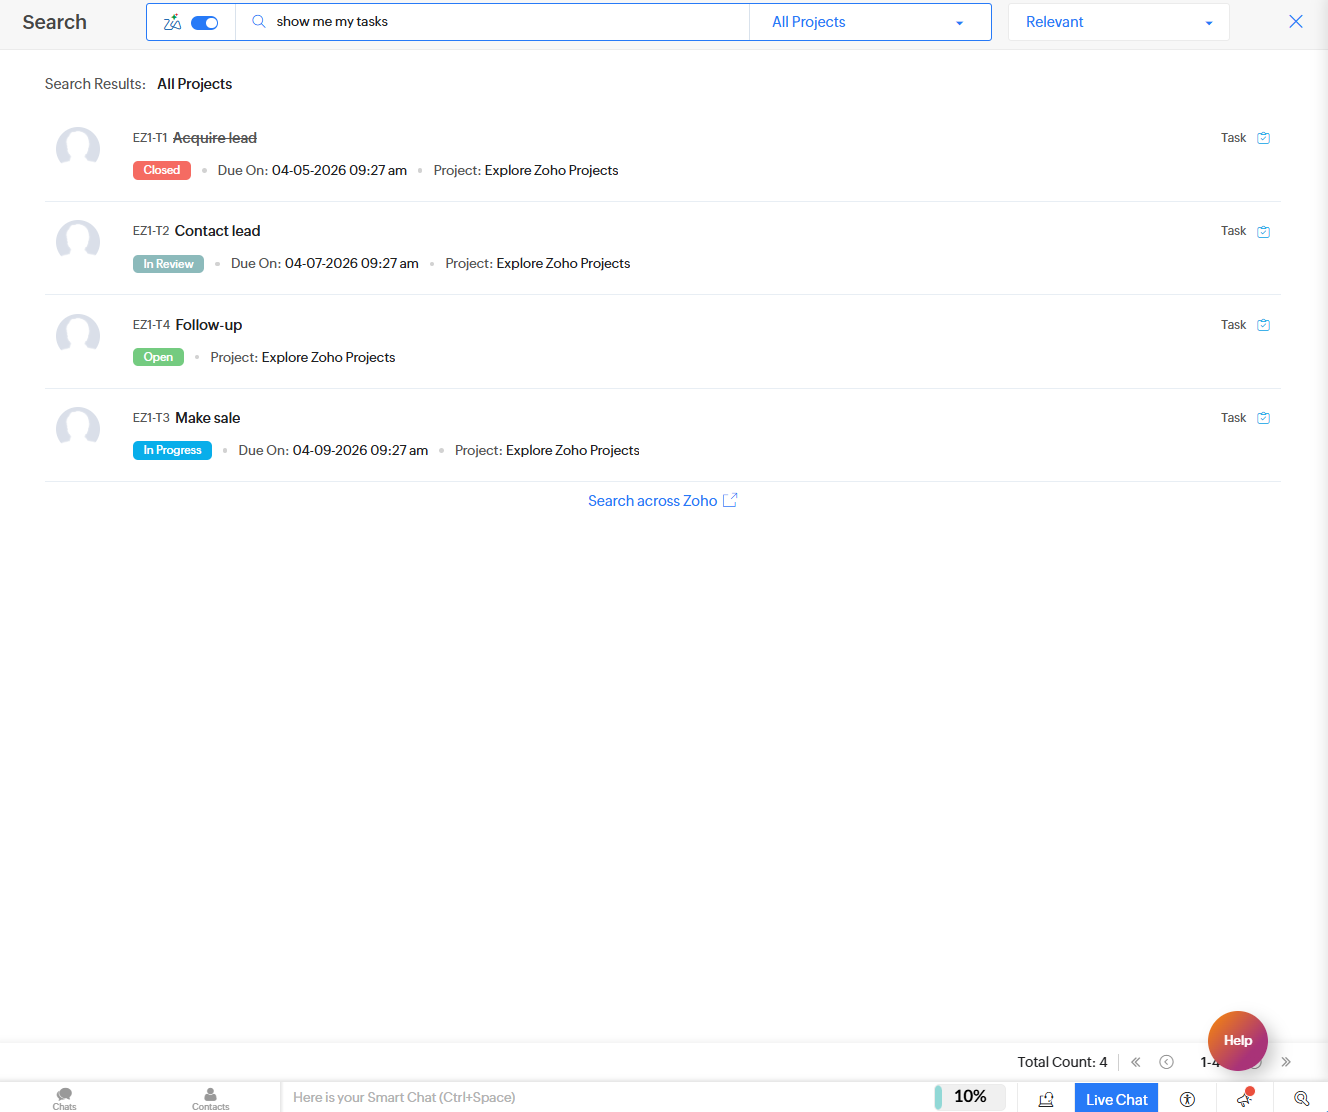
Task: Open Contacts from the bottom bar
Action: pyautogui.click(x=210, y=1098)
